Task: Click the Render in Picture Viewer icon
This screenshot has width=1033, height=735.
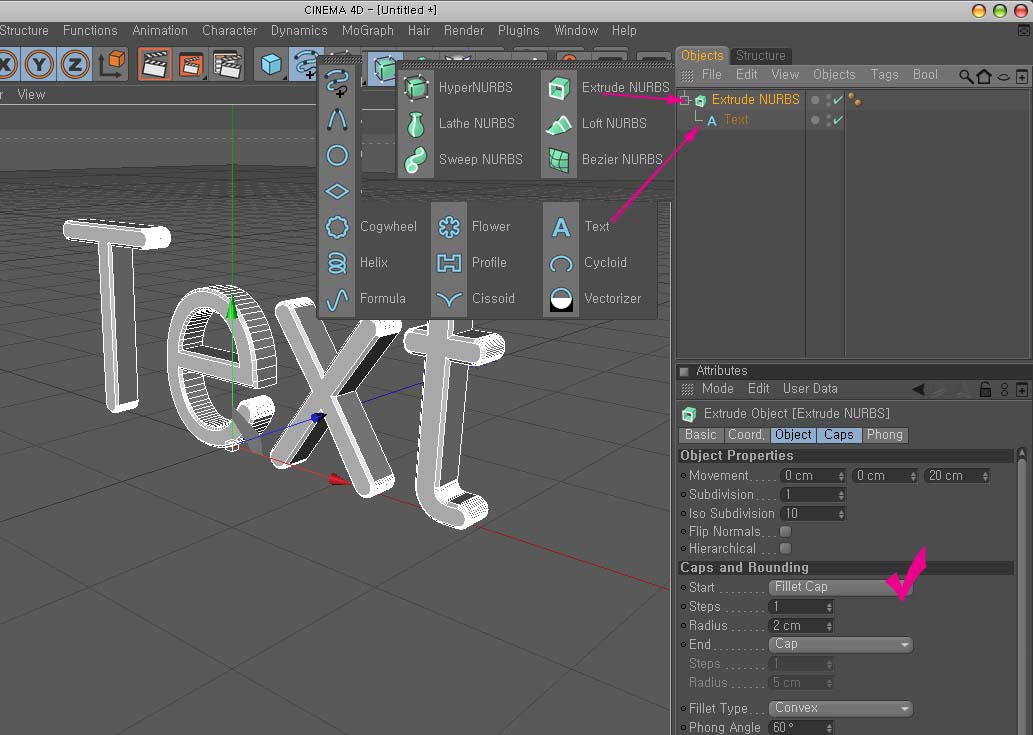Action: [191, 65]
